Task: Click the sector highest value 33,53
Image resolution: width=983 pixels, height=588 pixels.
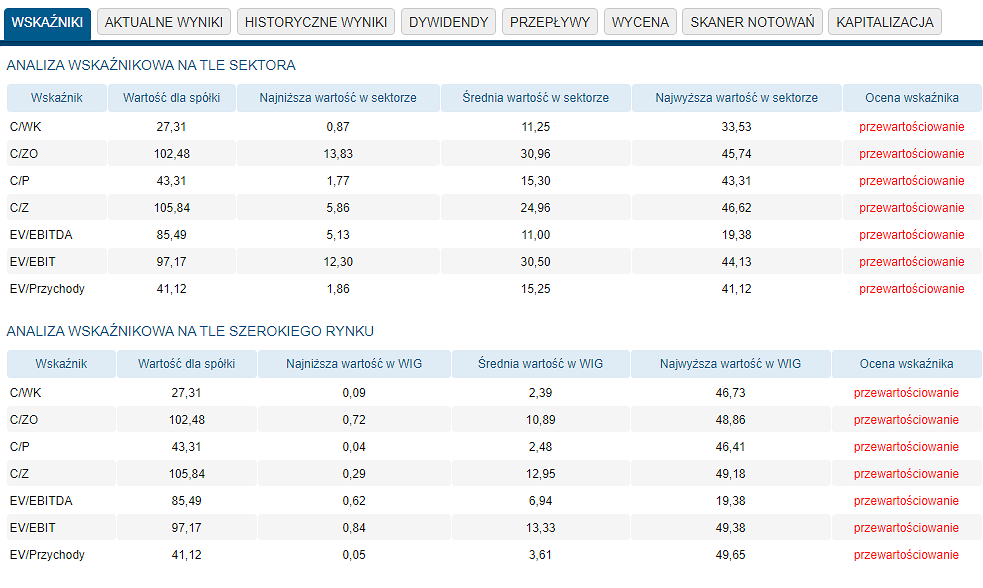Action: (736, 127)
